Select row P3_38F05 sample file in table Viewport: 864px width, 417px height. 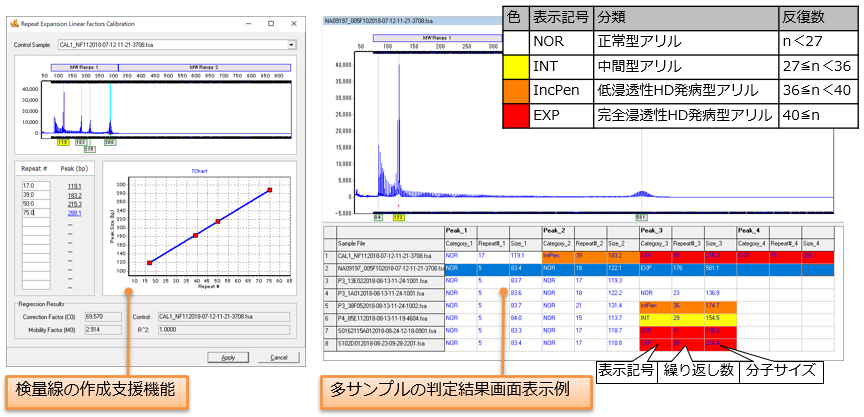coord(385,305)
